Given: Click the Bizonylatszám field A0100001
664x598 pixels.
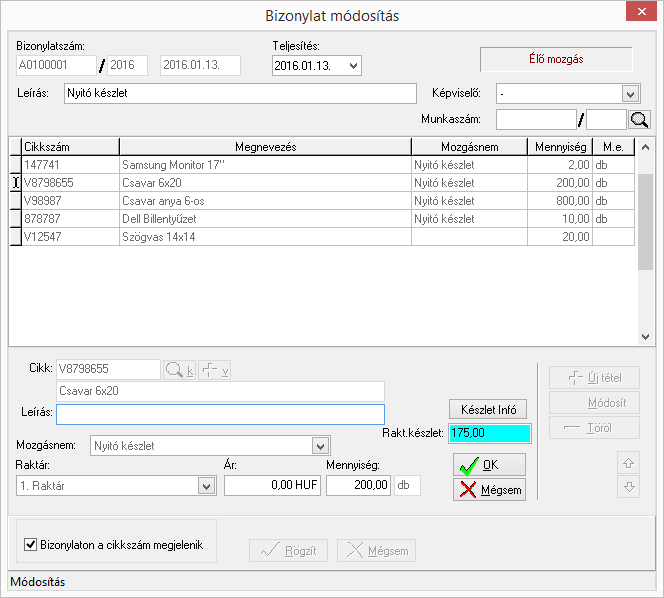Looking at the screenshot, I should click(56, 65).
